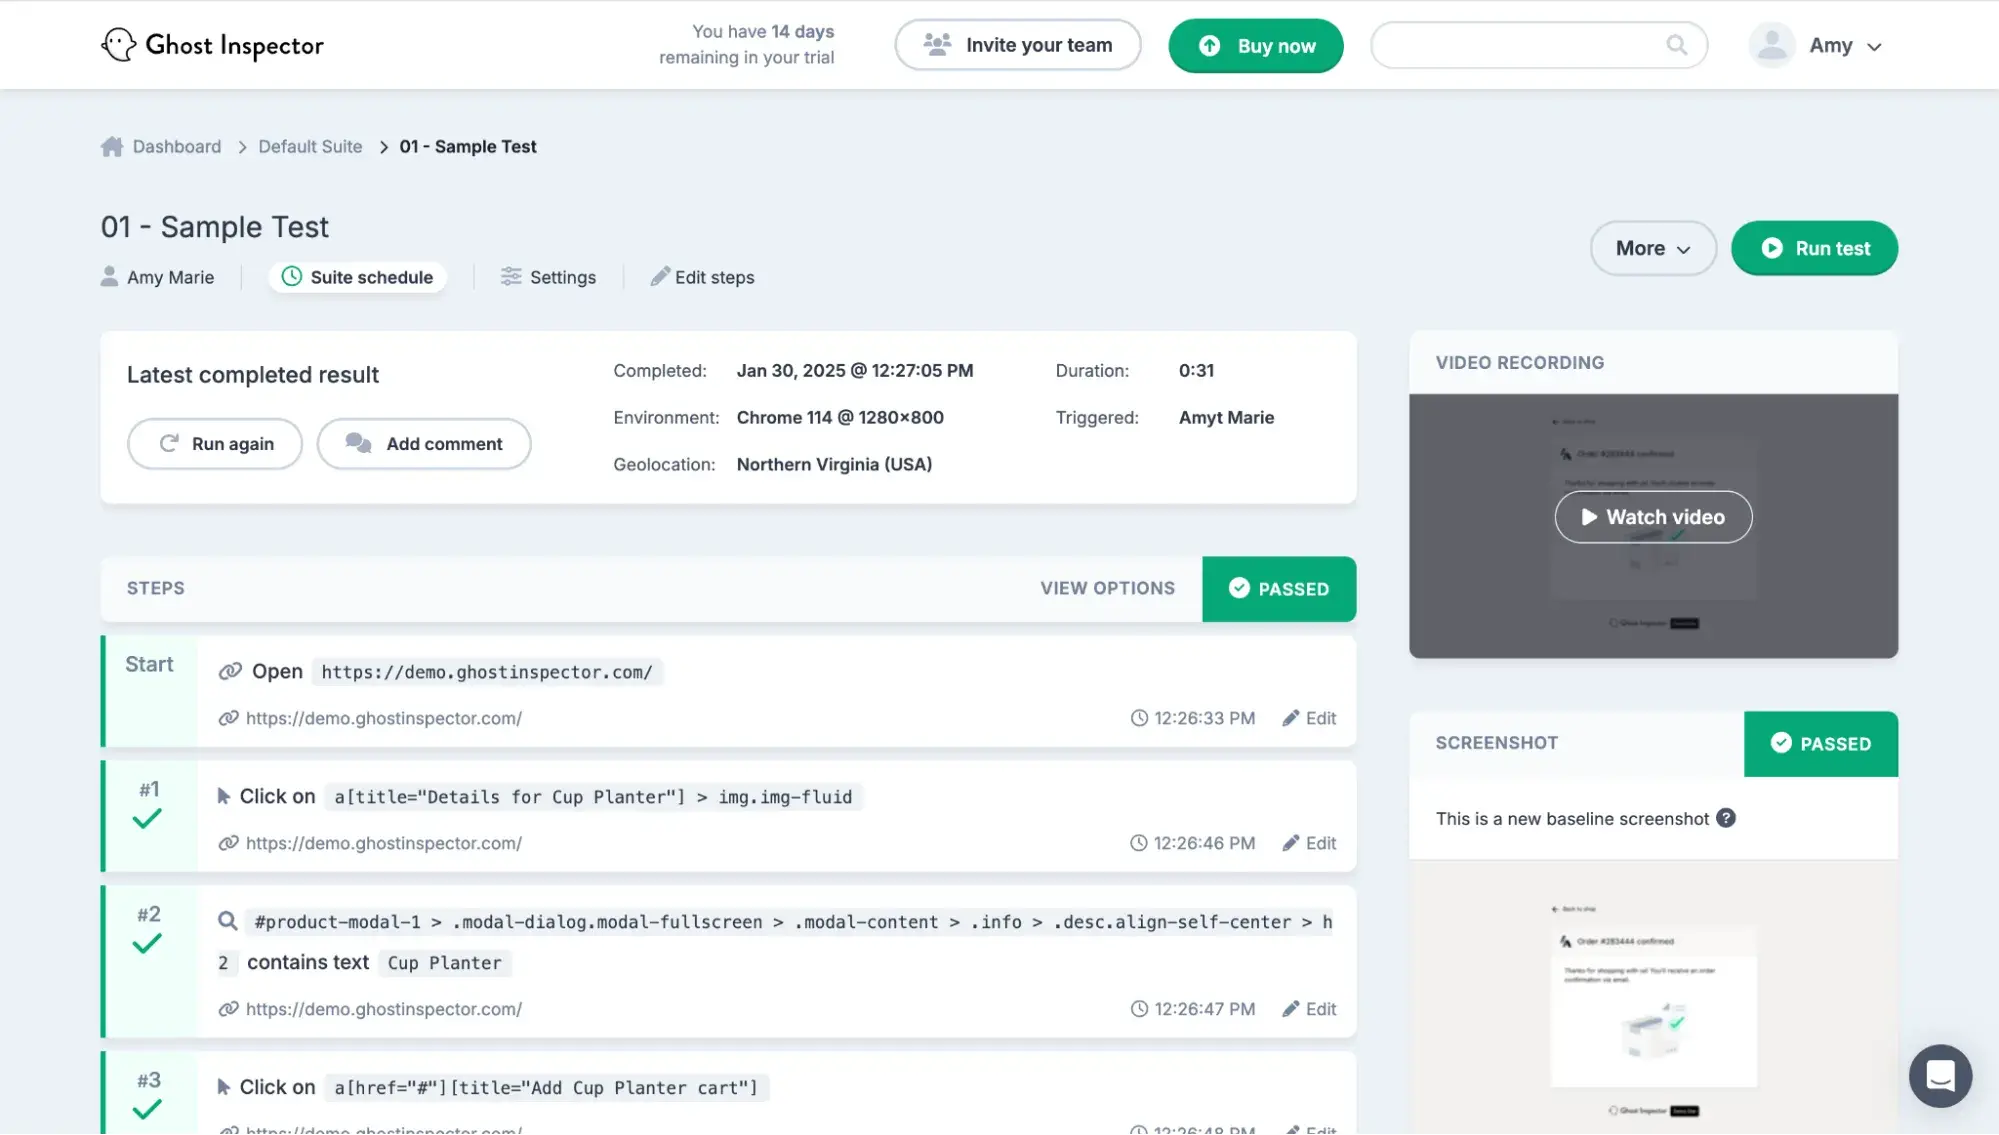Click the search magnifier icon
This screenshot has height=1135, width=1999.
point(1676,45)
